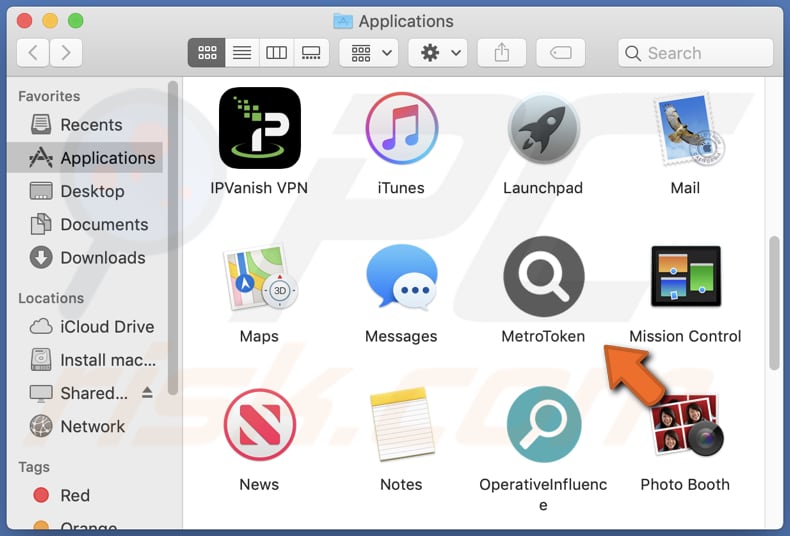Click the main file list scrollbar thumb
The height and width of the screenshot is (536, 790).
click(774, 303)
